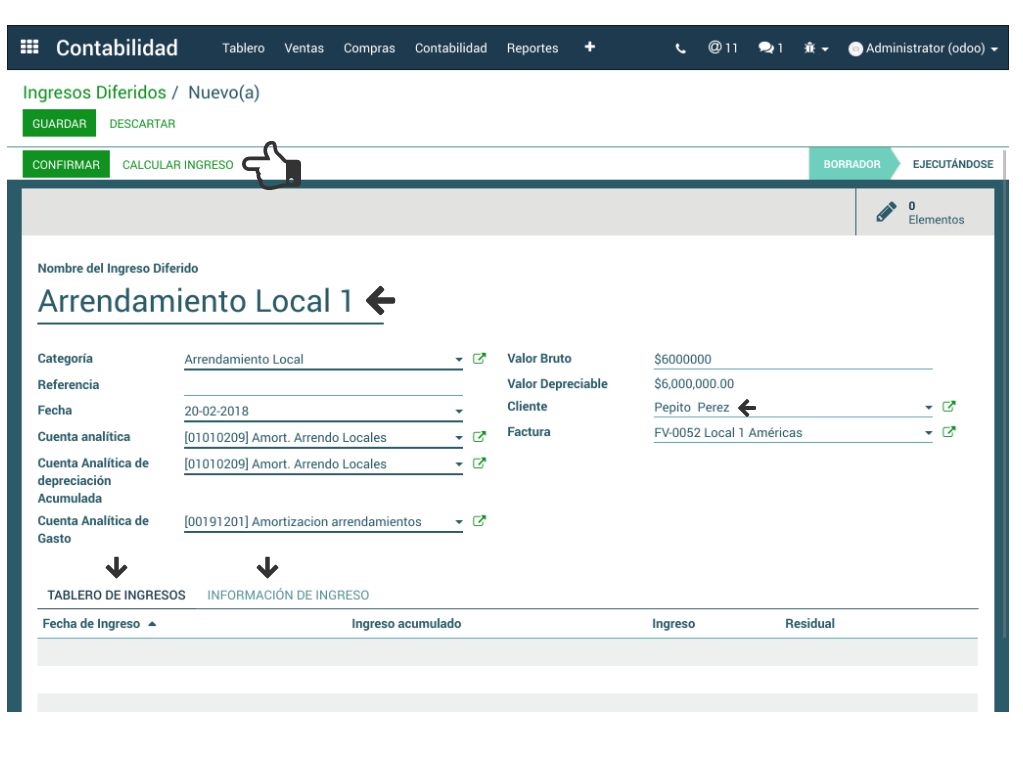Screen dimensions: 1023x767
Task: Expand the Categoría dropdown
Action: (459, 360)
